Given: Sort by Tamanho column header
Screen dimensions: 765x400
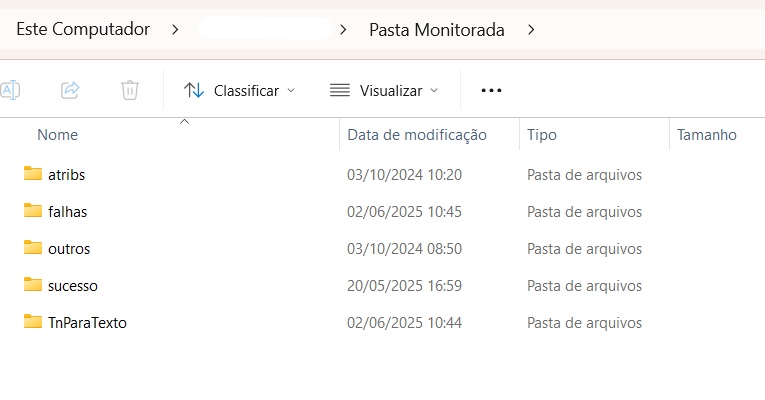Looking at the screenshot, I should [706, 135].
